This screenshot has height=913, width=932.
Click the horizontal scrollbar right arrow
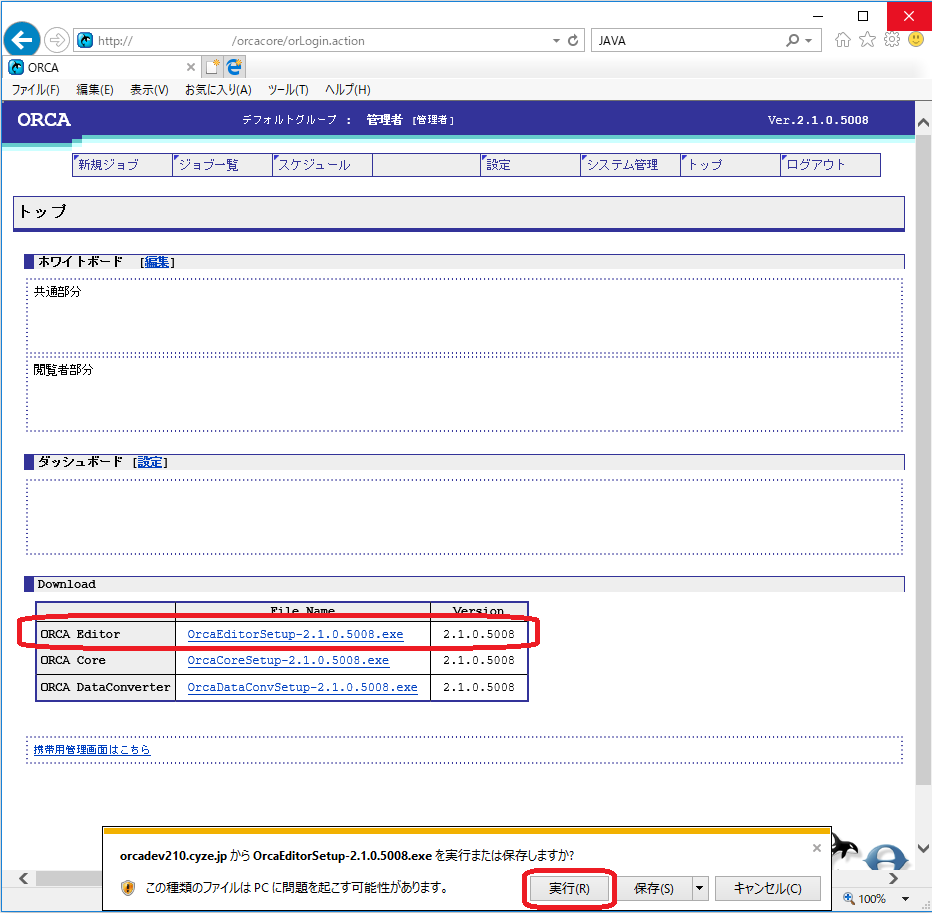pyautogui.click(x=893, y=878)
